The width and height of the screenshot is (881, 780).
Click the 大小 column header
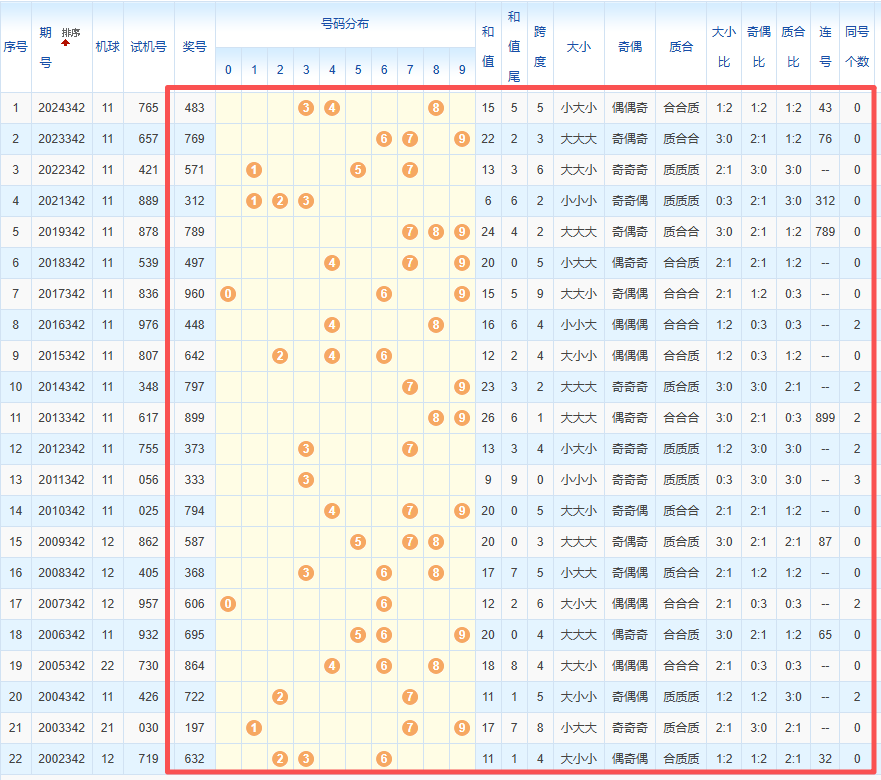[579, 47]
